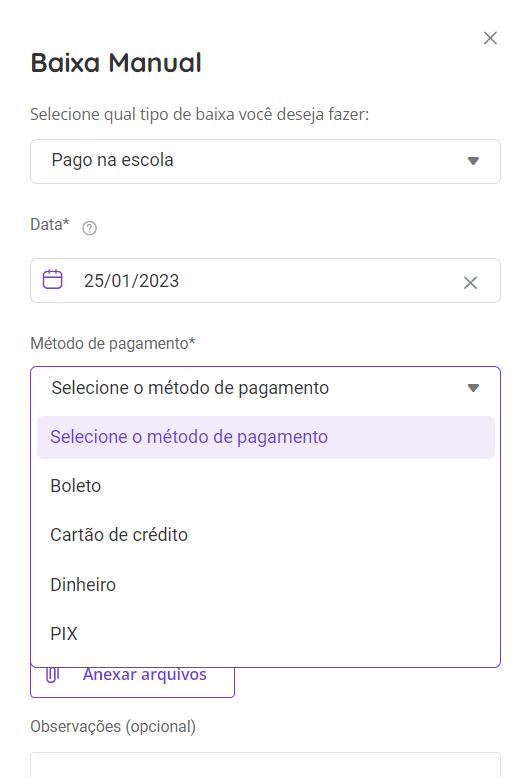
Task: Click the Anexar arquivos button
Action: tap(132, 682)
